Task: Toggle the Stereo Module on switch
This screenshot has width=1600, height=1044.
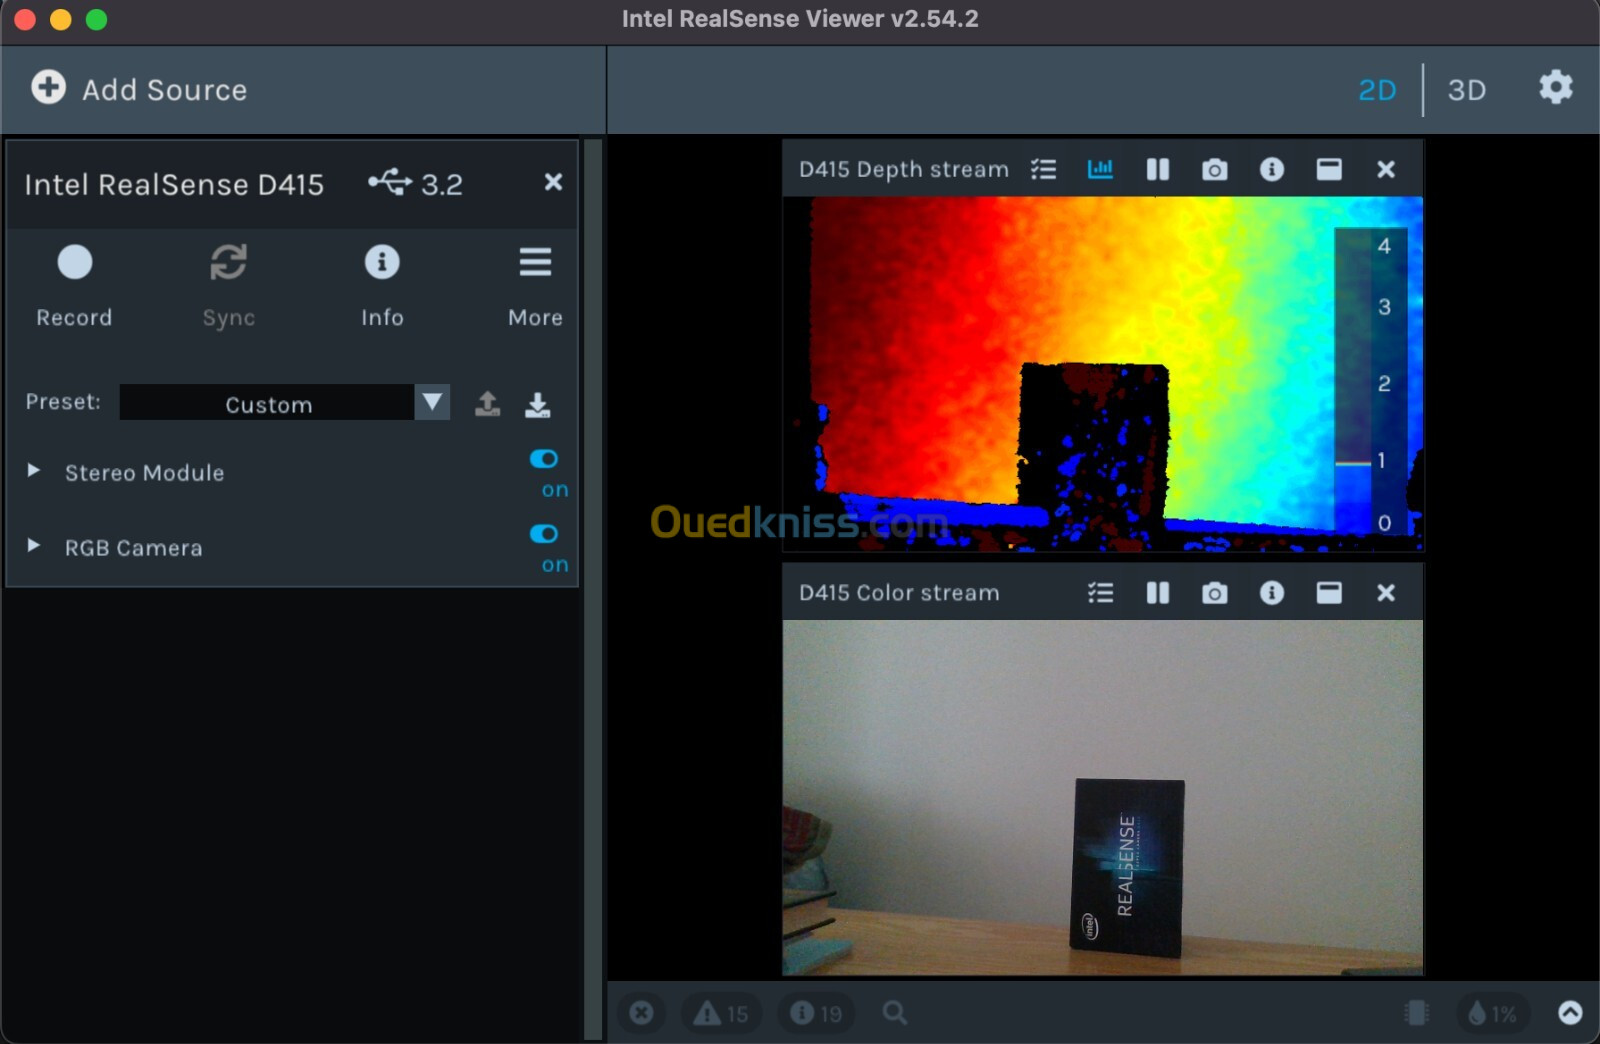Action: tap(544, 459)
